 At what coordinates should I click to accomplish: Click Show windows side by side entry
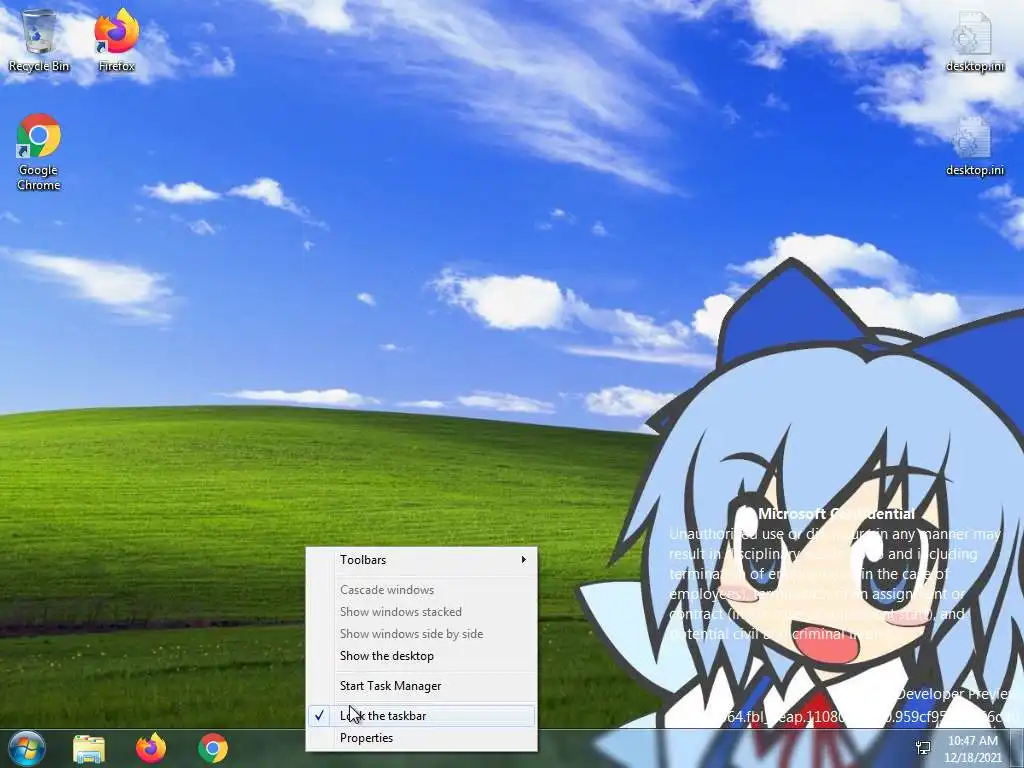point(421,633)
